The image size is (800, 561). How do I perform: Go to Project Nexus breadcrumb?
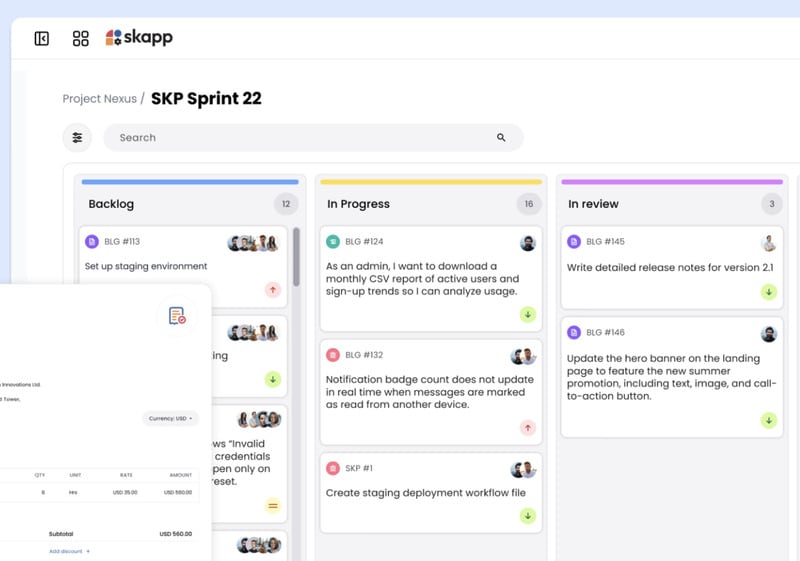(99, 99)
